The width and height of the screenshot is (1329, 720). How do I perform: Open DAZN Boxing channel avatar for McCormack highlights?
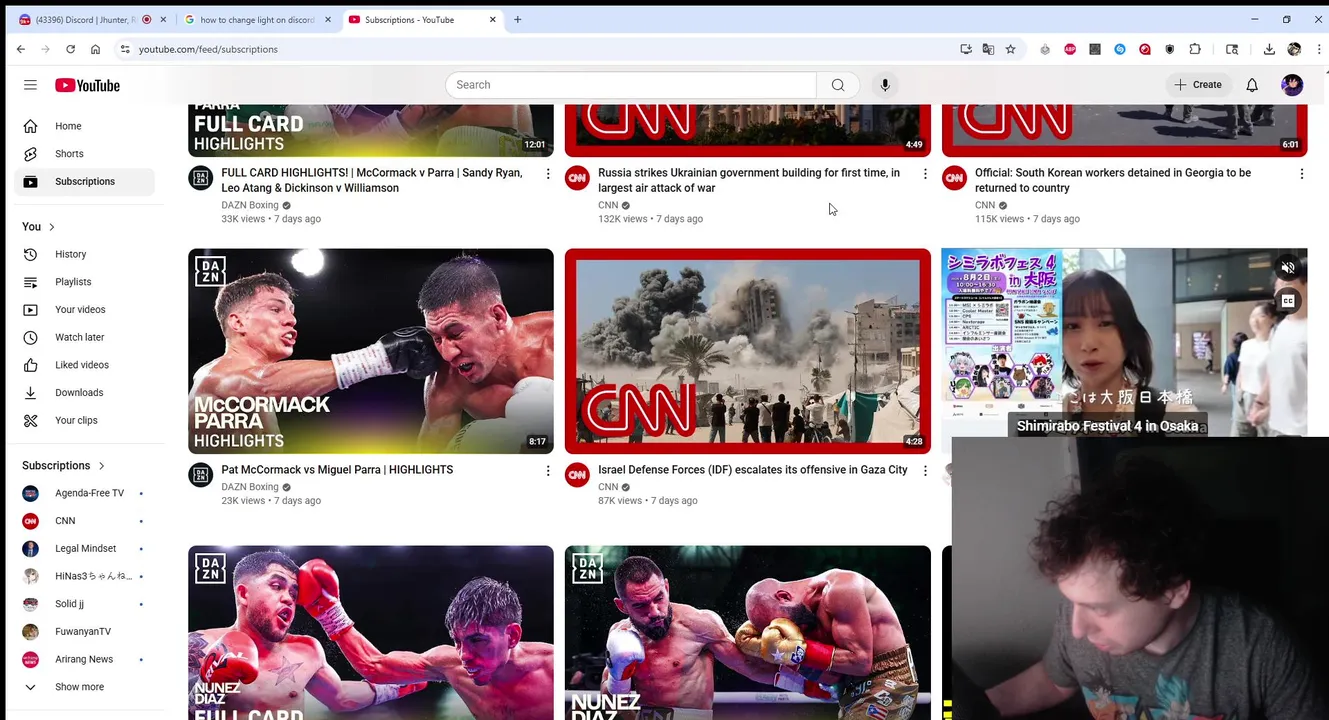point(201,475)
